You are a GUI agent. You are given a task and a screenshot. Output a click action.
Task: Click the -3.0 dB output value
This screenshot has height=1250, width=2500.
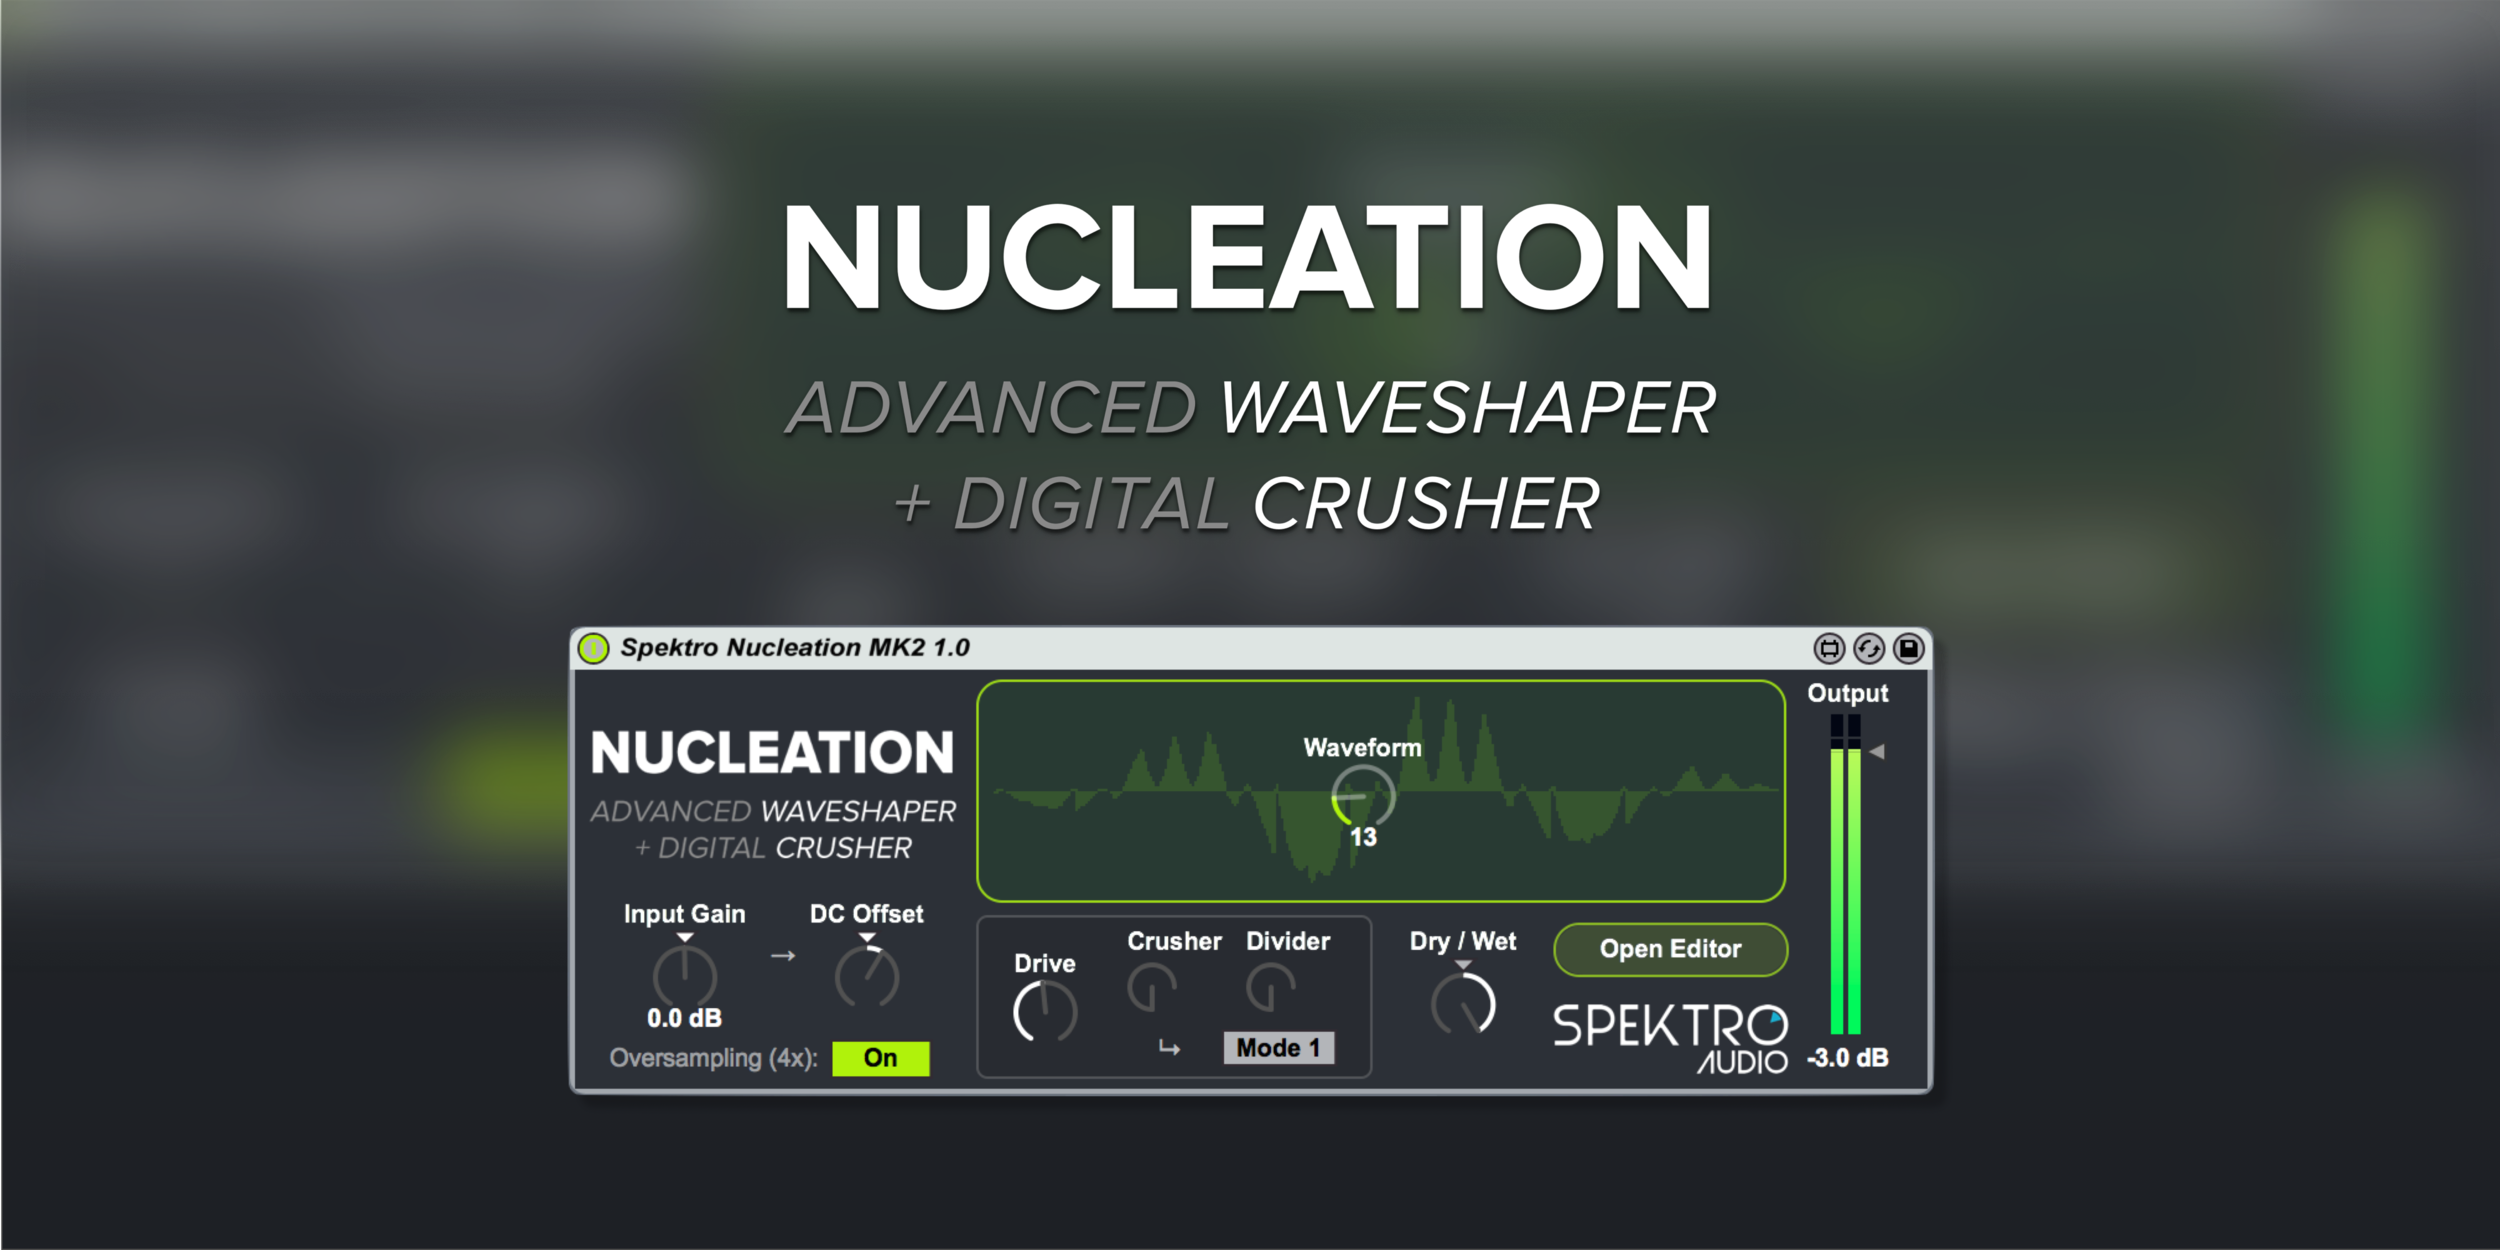[1848, 1058]
